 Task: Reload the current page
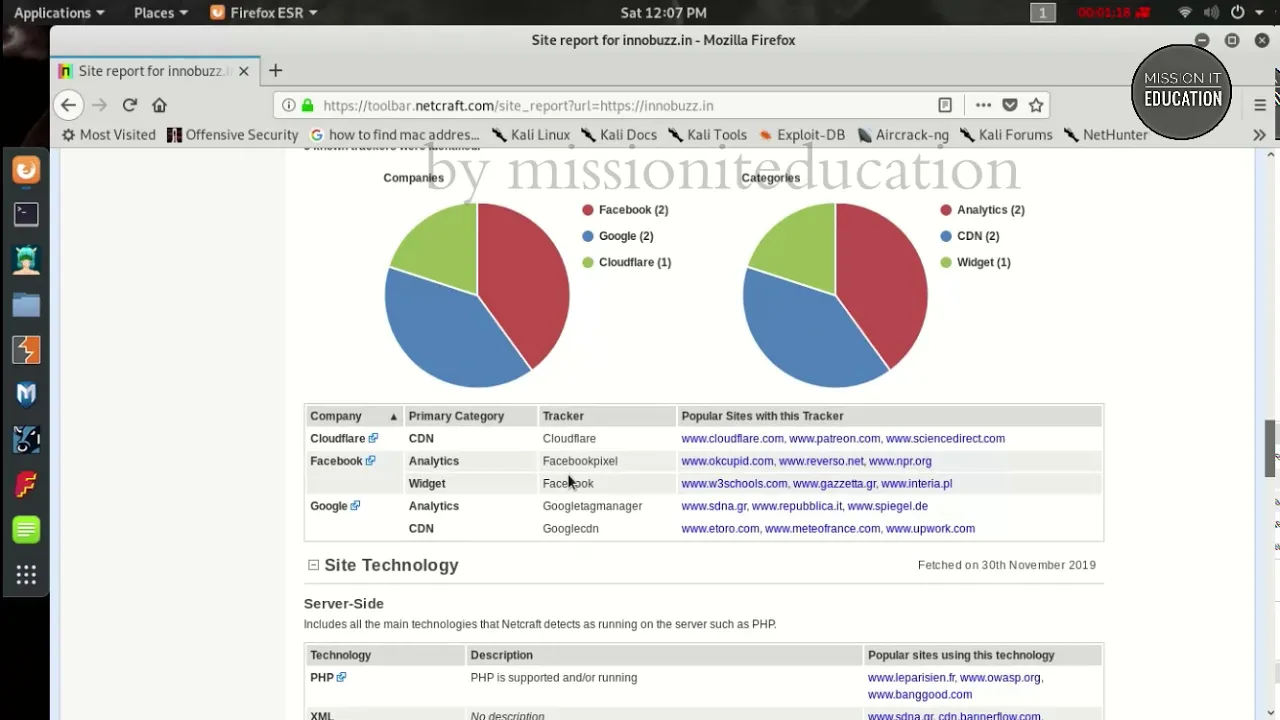129,105
